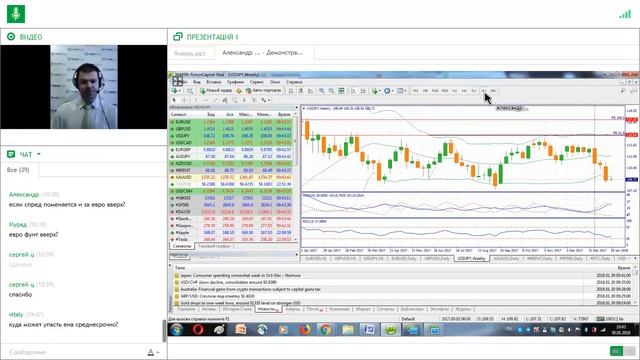Open the Japan Consumer spending news item

[402, 276]
